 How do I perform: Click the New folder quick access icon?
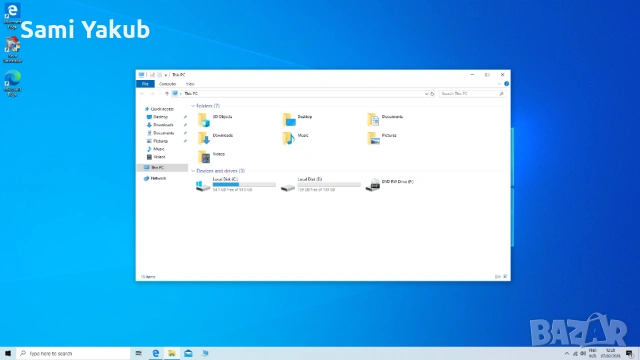point(160,75)
